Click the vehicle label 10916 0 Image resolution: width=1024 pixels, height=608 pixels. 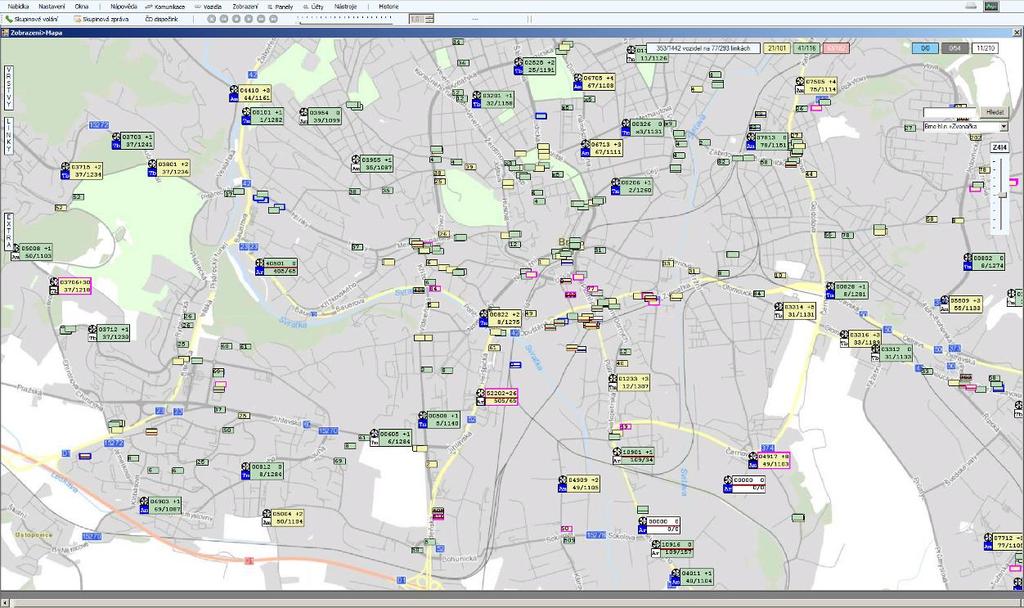click(677, 548)
